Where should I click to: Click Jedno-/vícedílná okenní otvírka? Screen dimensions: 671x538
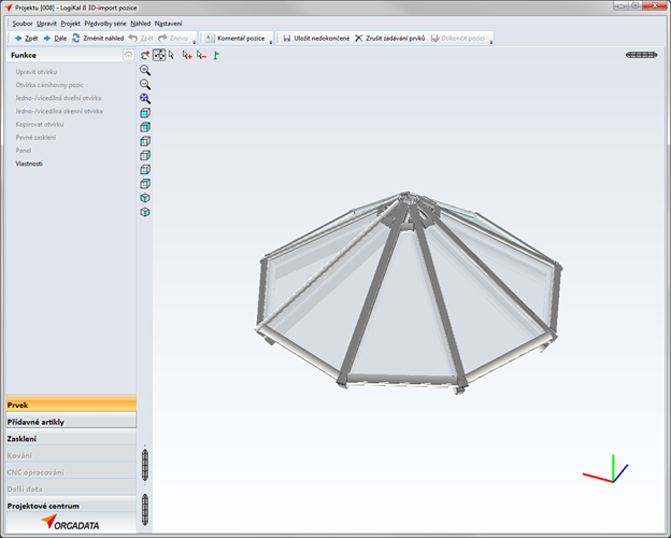coord(59,111)
